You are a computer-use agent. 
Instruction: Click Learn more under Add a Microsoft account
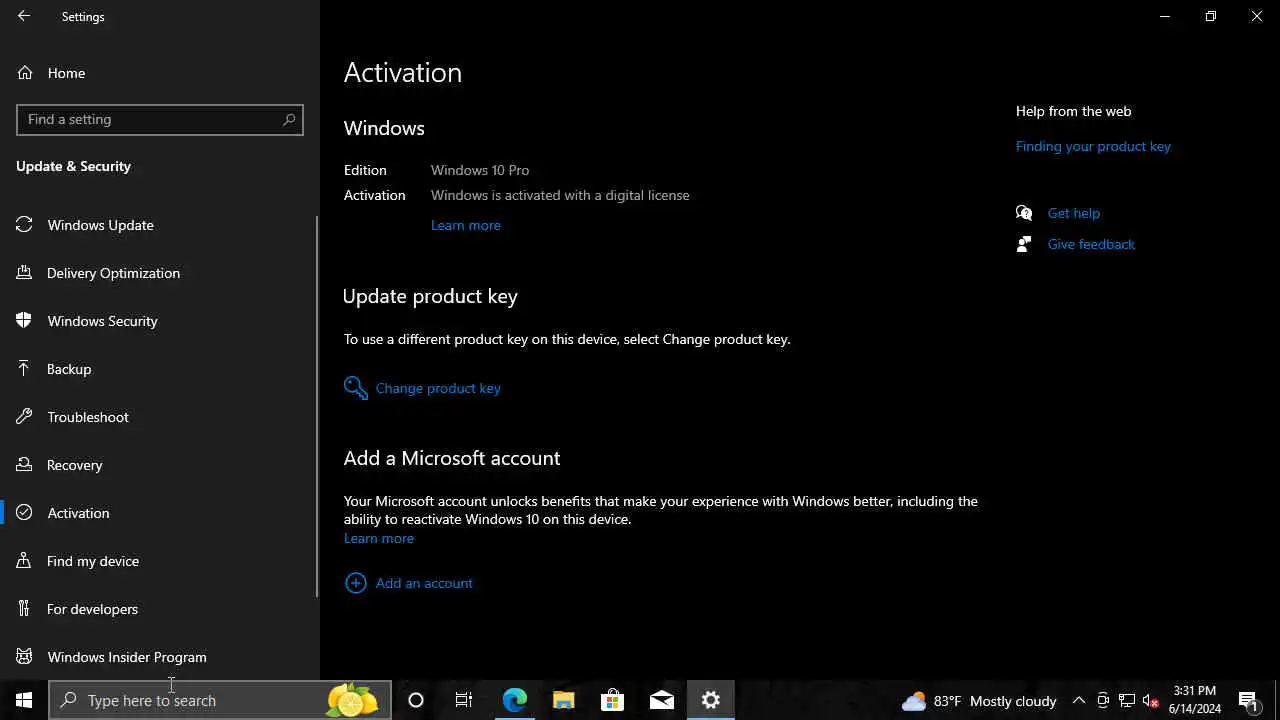pyautogui.click(x=379, y=538)
